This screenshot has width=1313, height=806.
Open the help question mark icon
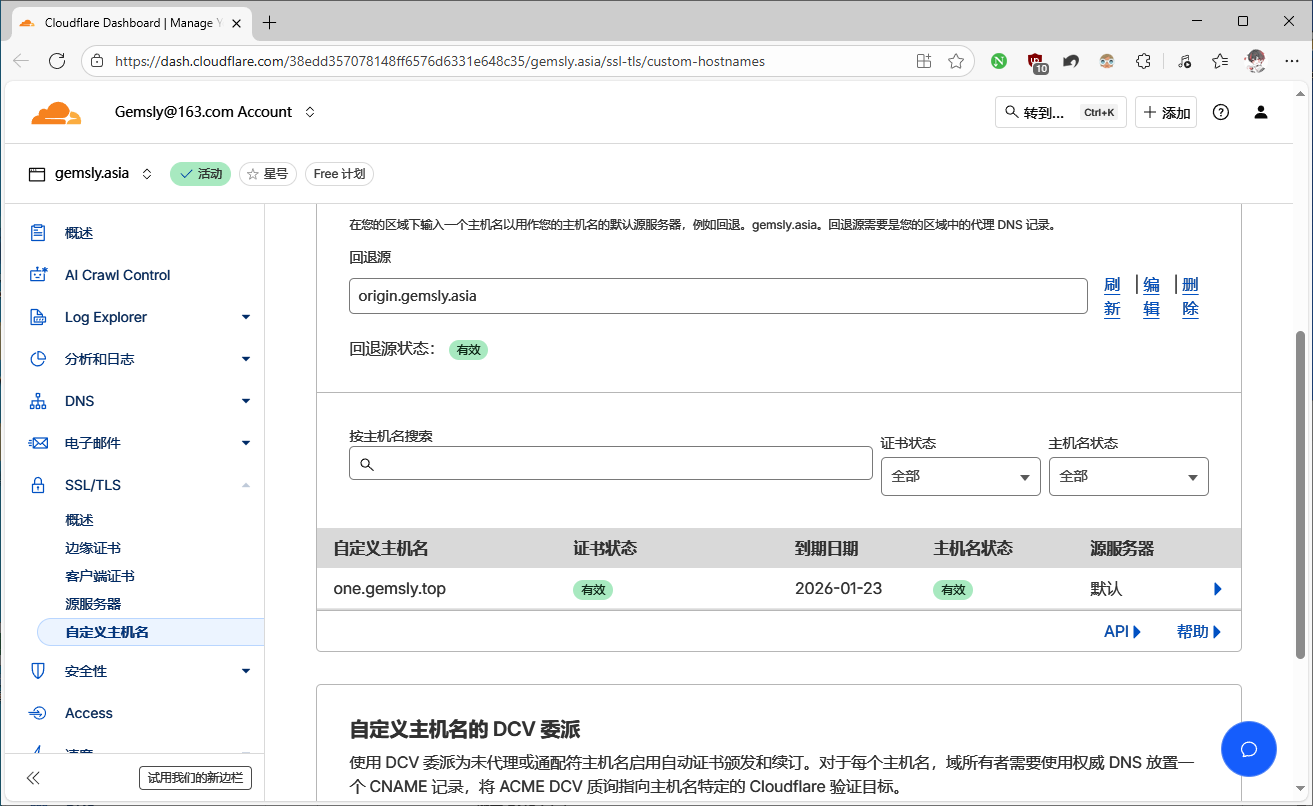pos(1220,112)
